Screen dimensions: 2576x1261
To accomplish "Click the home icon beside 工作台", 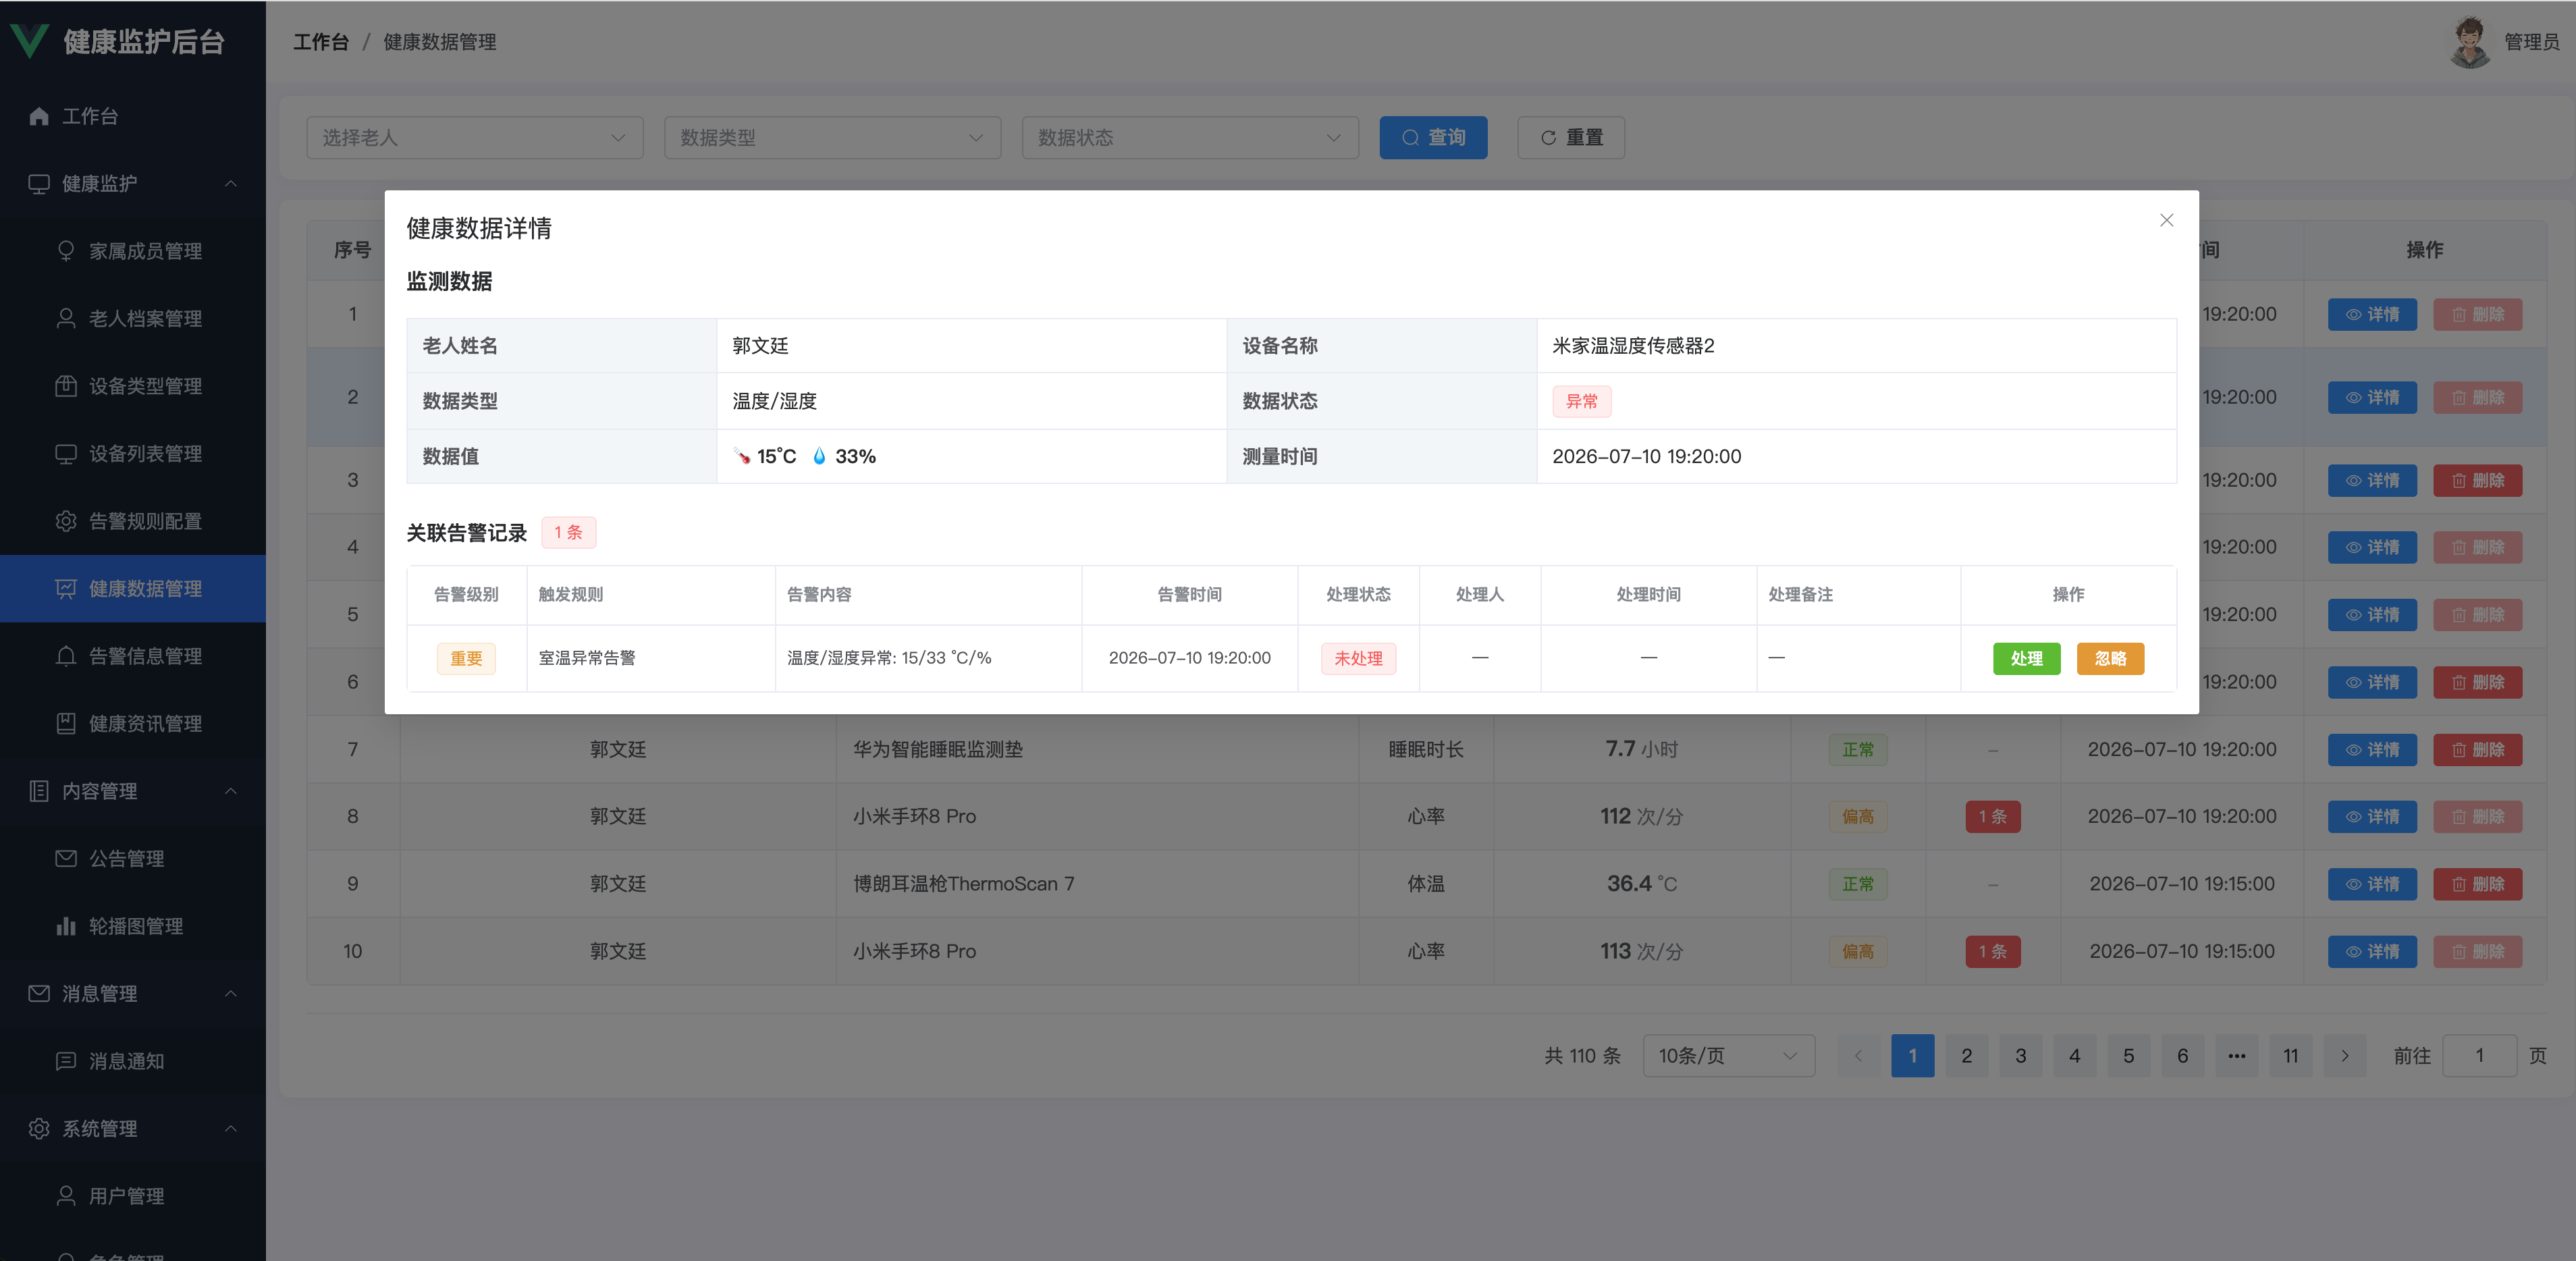I will coord(39,116).
